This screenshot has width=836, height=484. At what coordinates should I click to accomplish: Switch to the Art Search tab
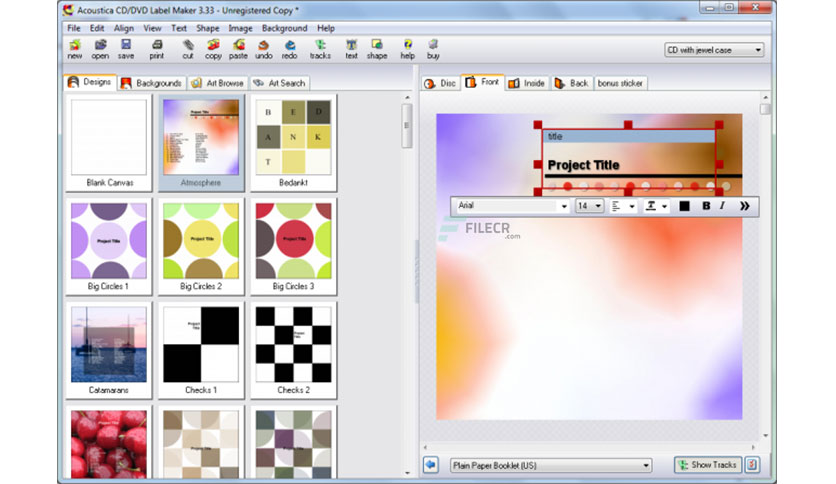click(279, 83)
